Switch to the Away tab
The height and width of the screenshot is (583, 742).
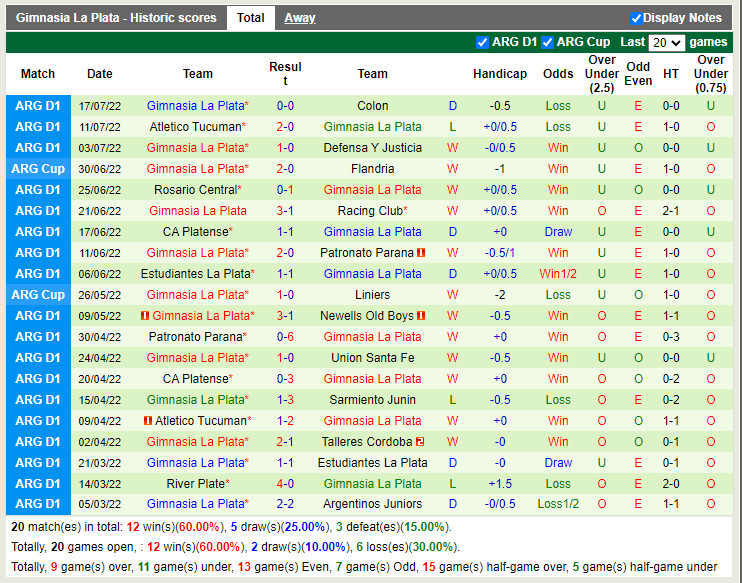[299, 18]
